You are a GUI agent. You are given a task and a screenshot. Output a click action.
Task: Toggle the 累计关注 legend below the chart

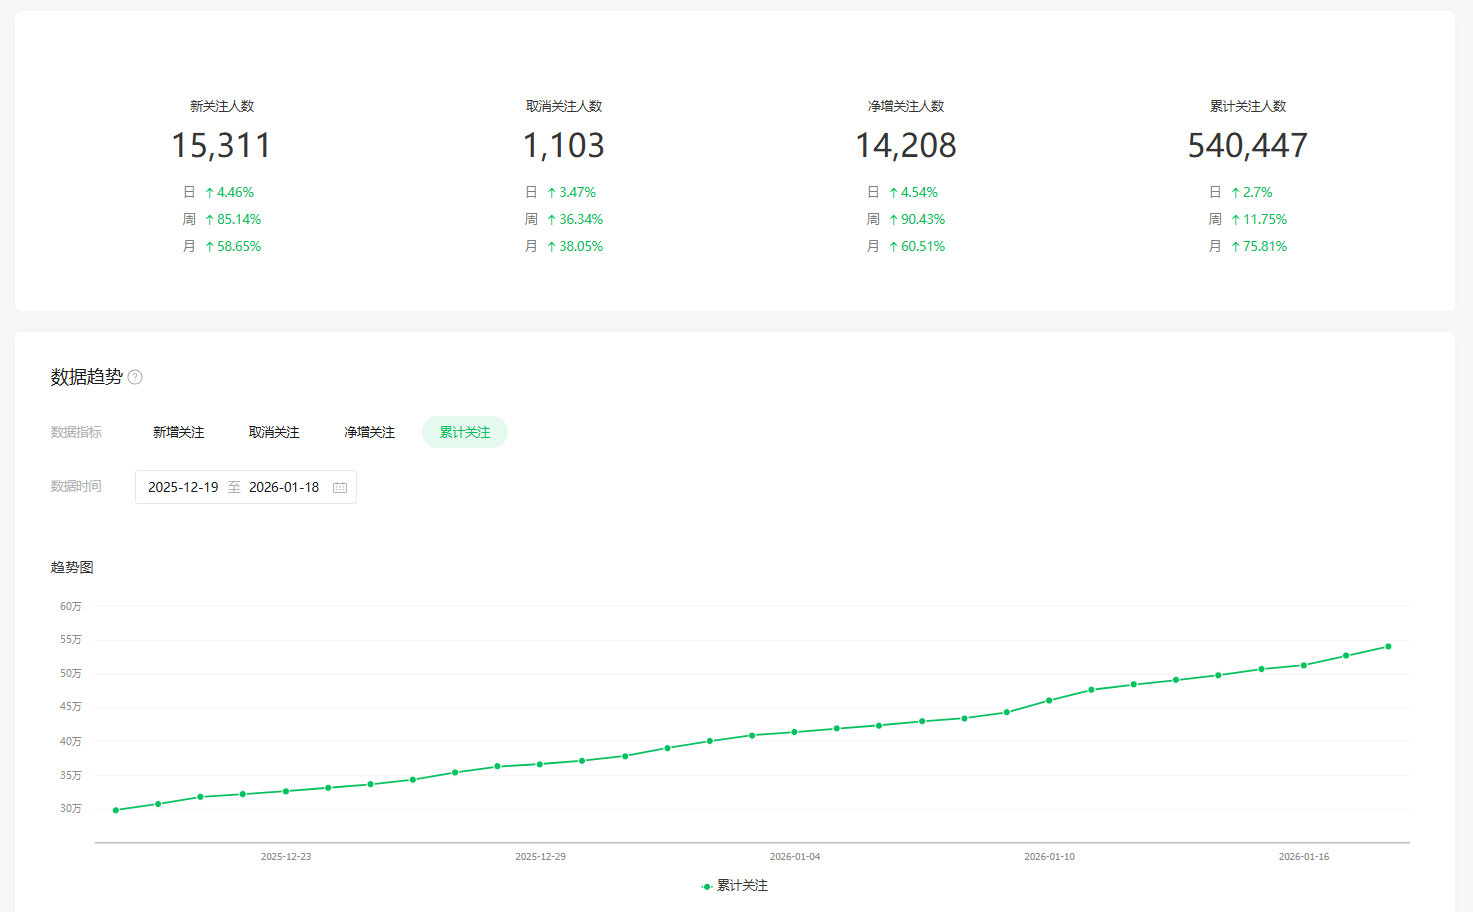pos(735,886)
